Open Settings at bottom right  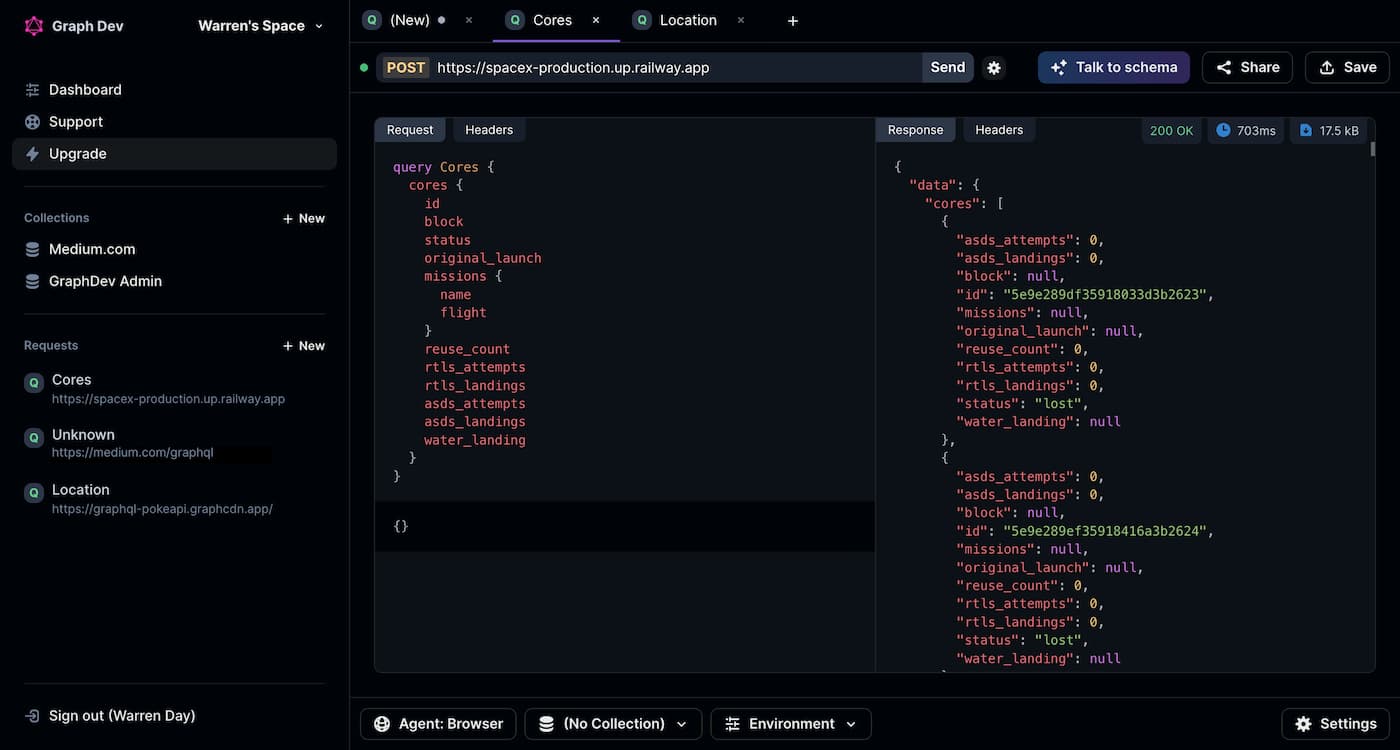1335,724
